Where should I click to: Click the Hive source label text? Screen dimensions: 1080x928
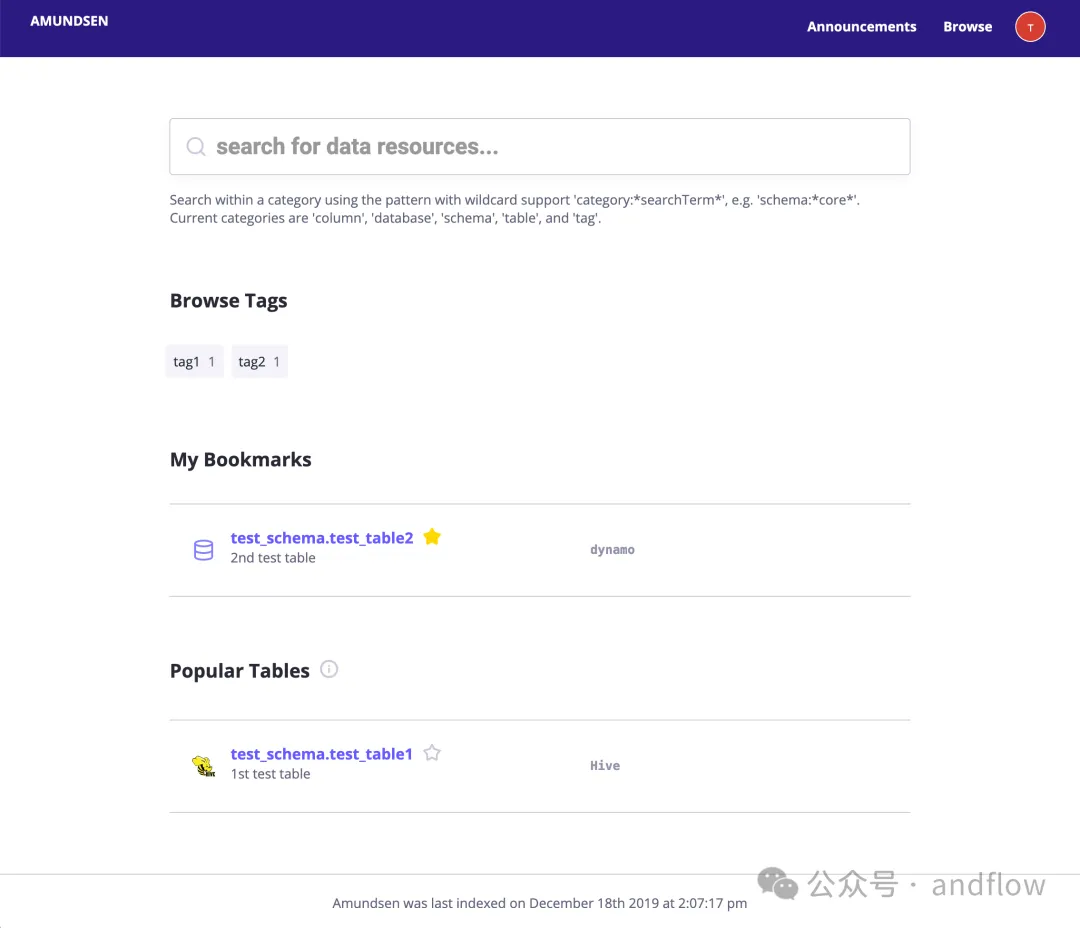(x=605, y=766)
